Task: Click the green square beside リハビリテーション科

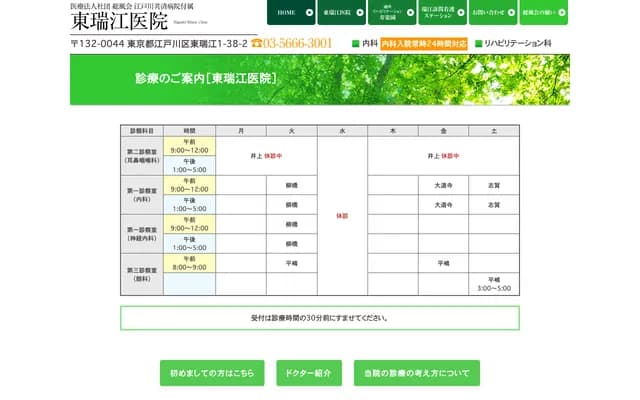Action: (x=479, y=44)
